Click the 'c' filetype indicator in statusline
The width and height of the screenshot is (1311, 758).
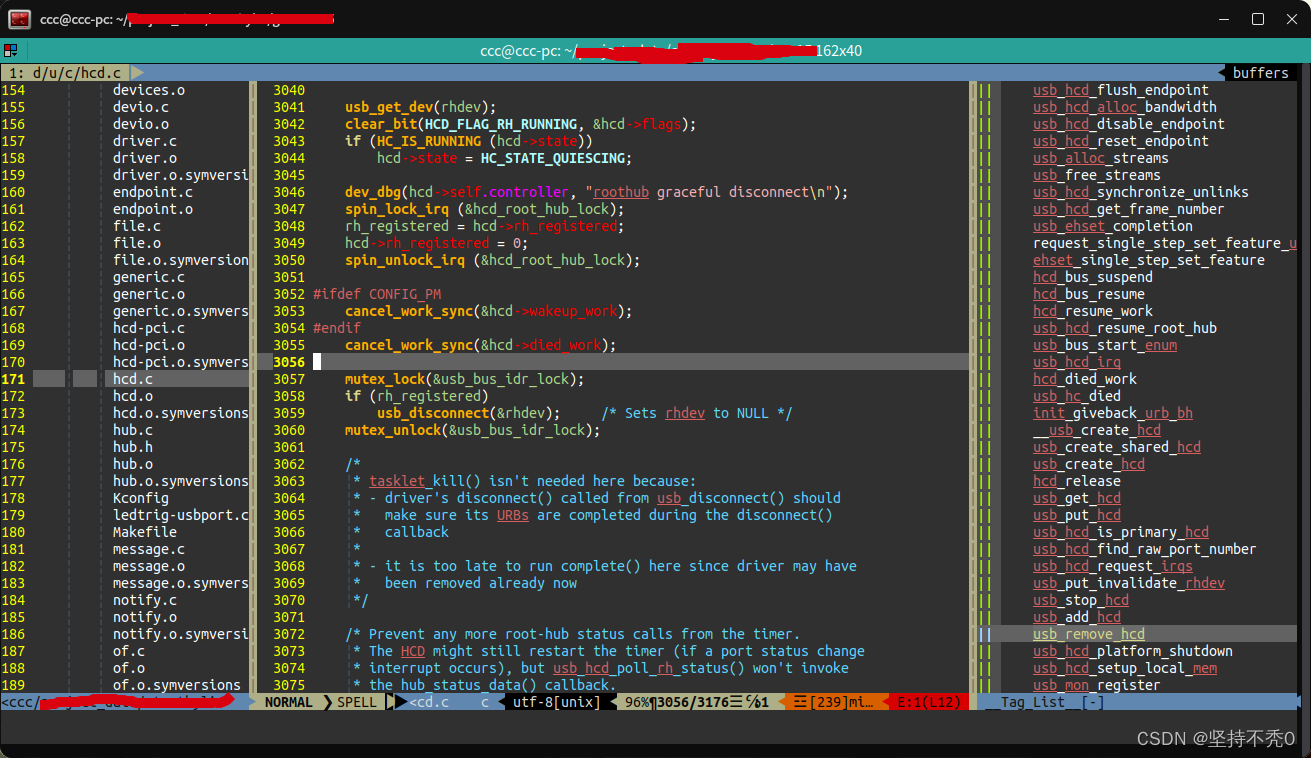(x=484, y=701)
